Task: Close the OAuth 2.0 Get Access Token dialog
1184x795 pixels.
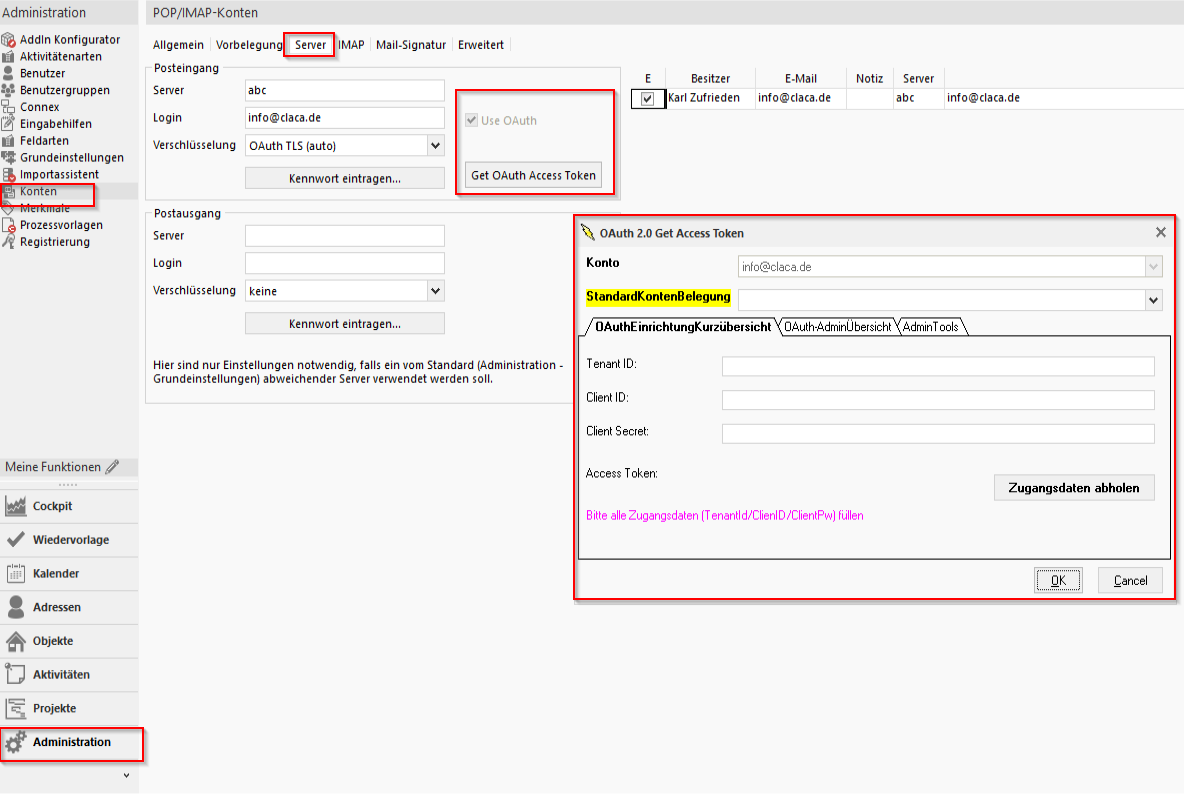Action: [1161, 233]
